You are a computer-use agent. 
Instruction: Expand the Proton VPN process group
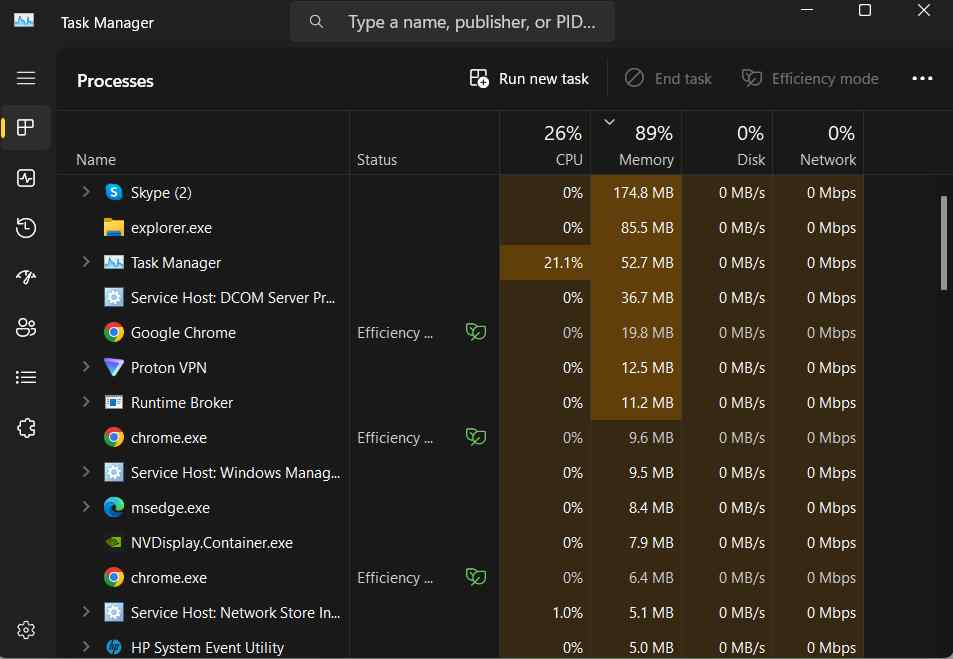tap(86, 367)
